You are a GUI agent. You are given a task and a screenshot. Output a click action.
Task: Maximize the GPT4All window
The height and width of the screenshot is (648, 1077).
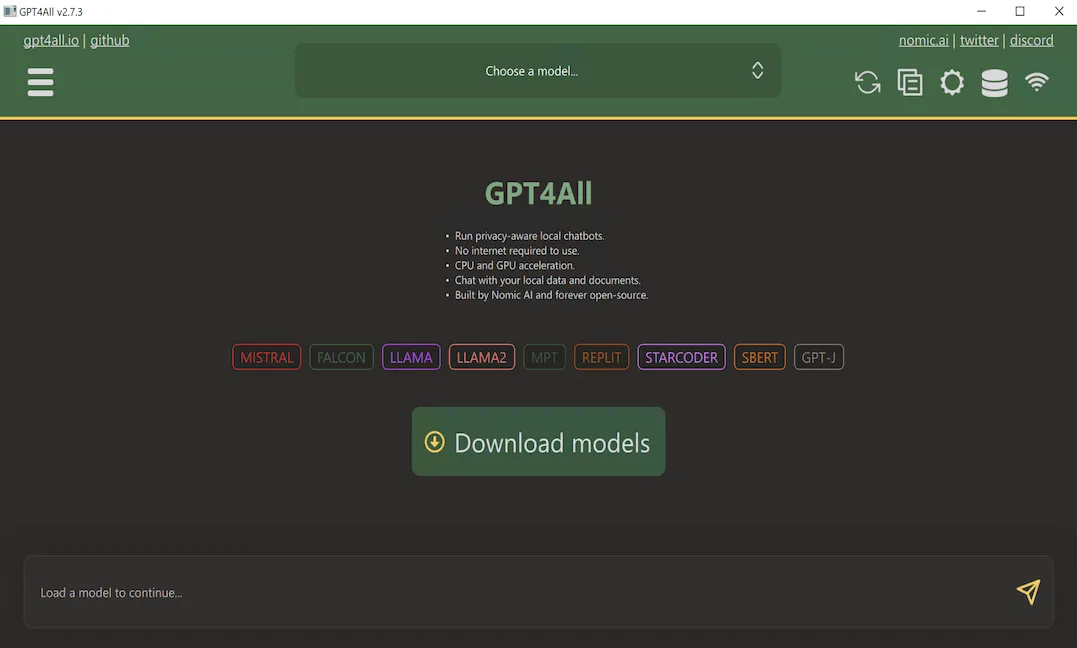click(1020, 11)
